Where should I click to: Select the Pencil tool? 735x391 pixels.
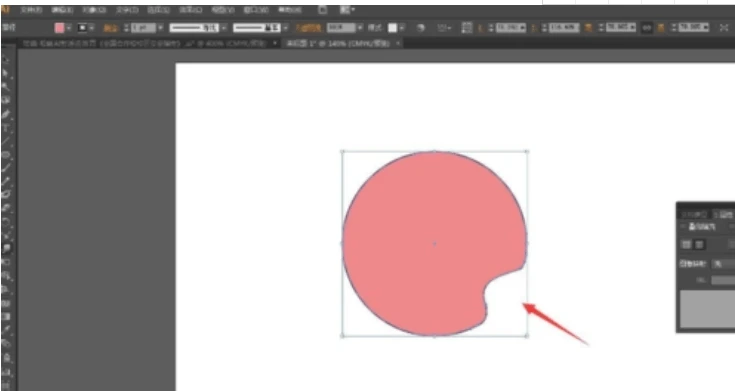6,181
